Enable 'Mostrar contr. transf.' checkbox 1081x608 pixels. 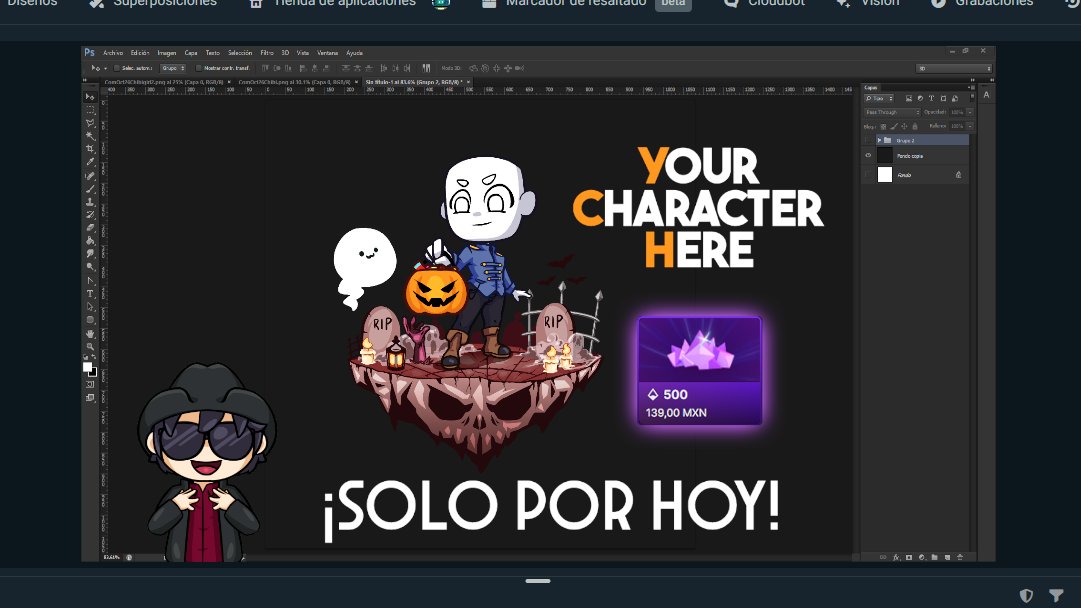point(199,68)
